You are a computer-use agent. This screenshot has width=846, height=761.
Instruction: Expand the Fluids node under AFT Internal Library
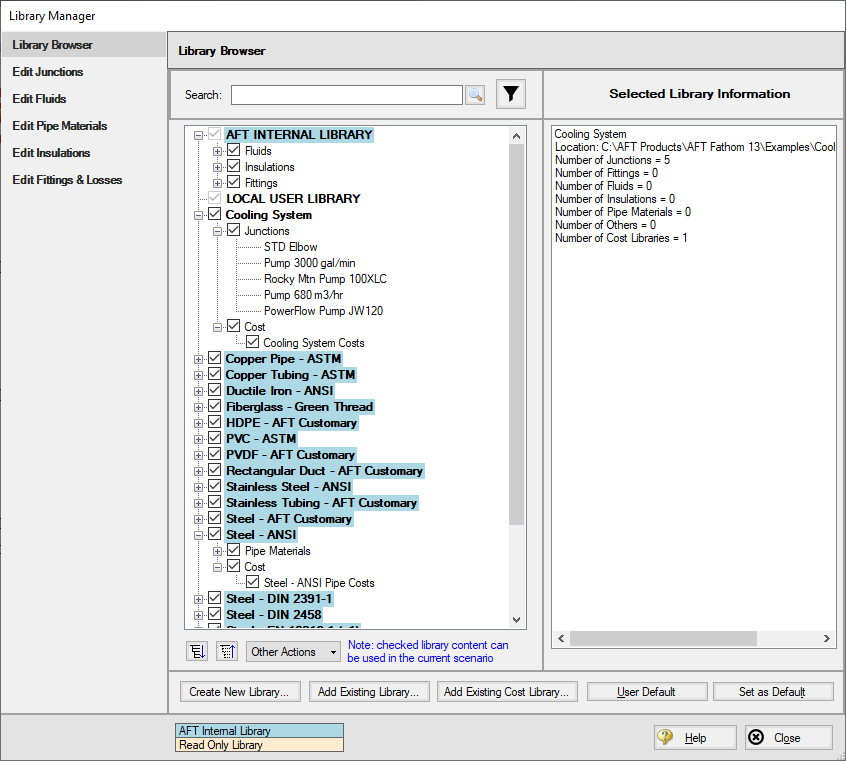coord(218,151)
